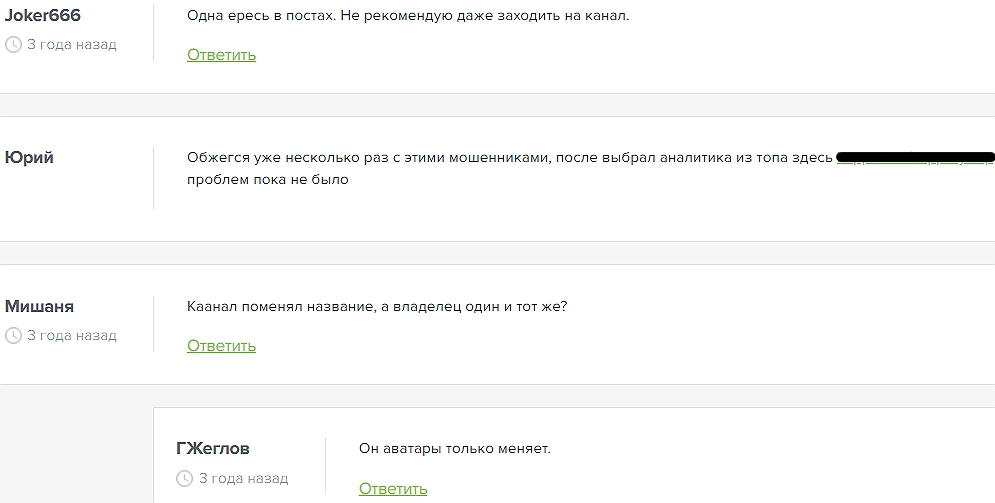Open the blacked-out link in Юрий's comment

tap(915, 157)
